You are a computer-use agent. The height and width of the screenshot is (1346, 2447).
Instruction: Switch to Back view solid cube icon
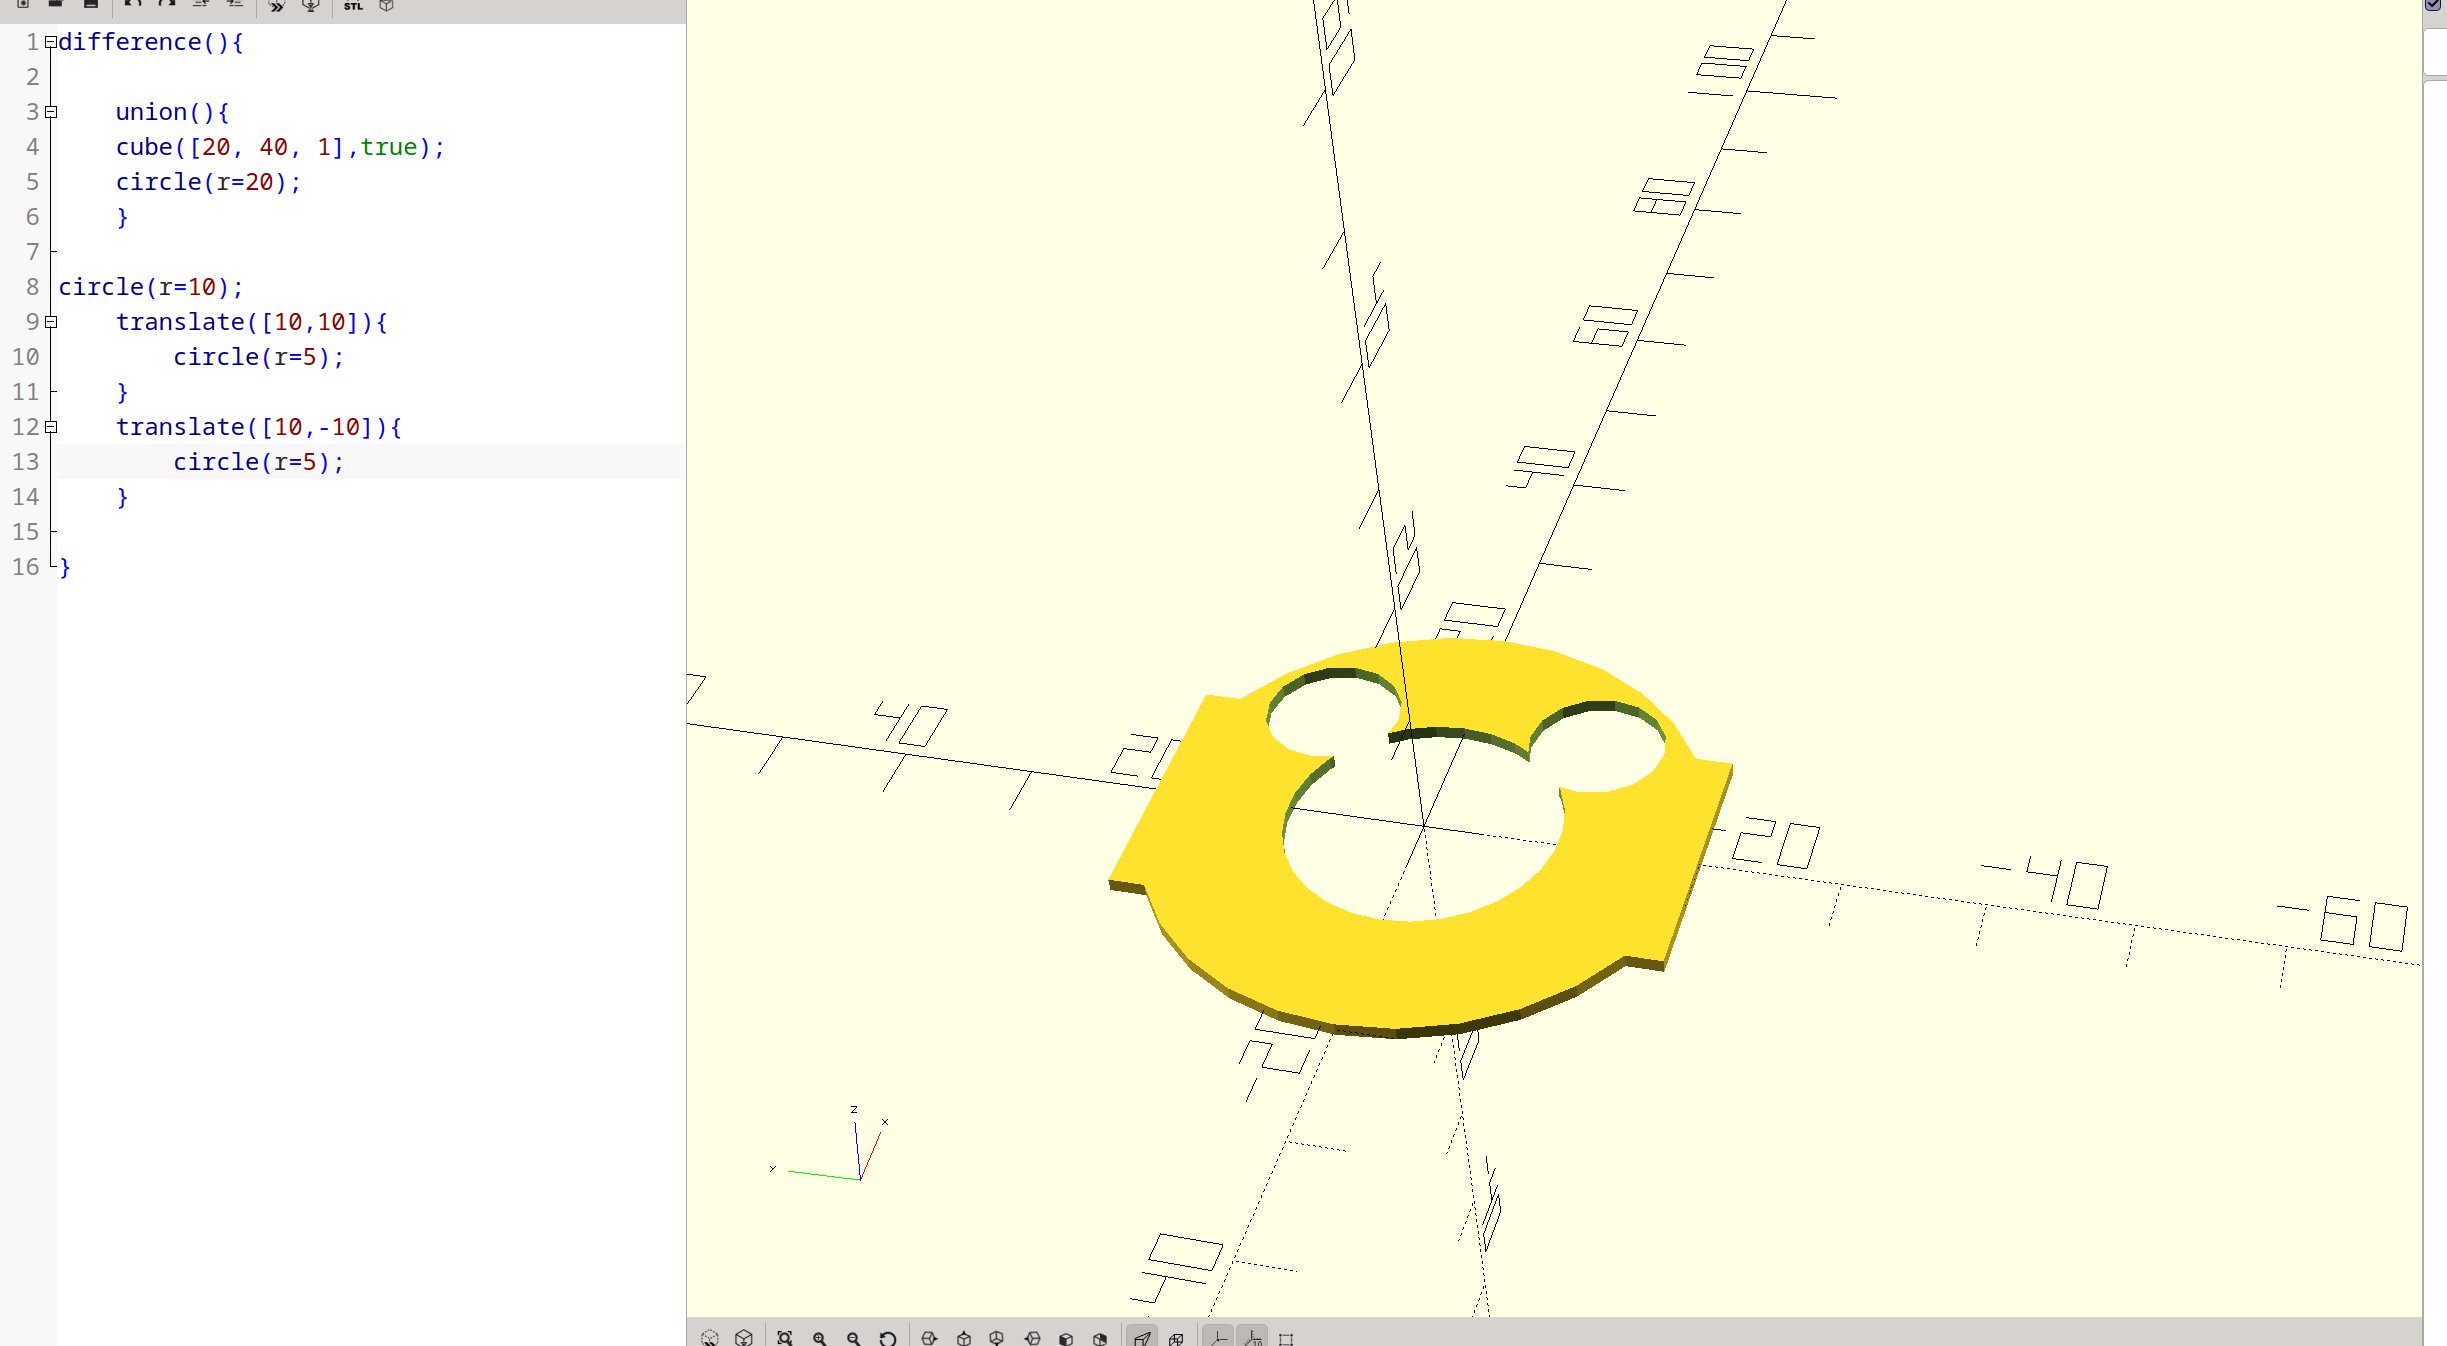point(1100,1337)
